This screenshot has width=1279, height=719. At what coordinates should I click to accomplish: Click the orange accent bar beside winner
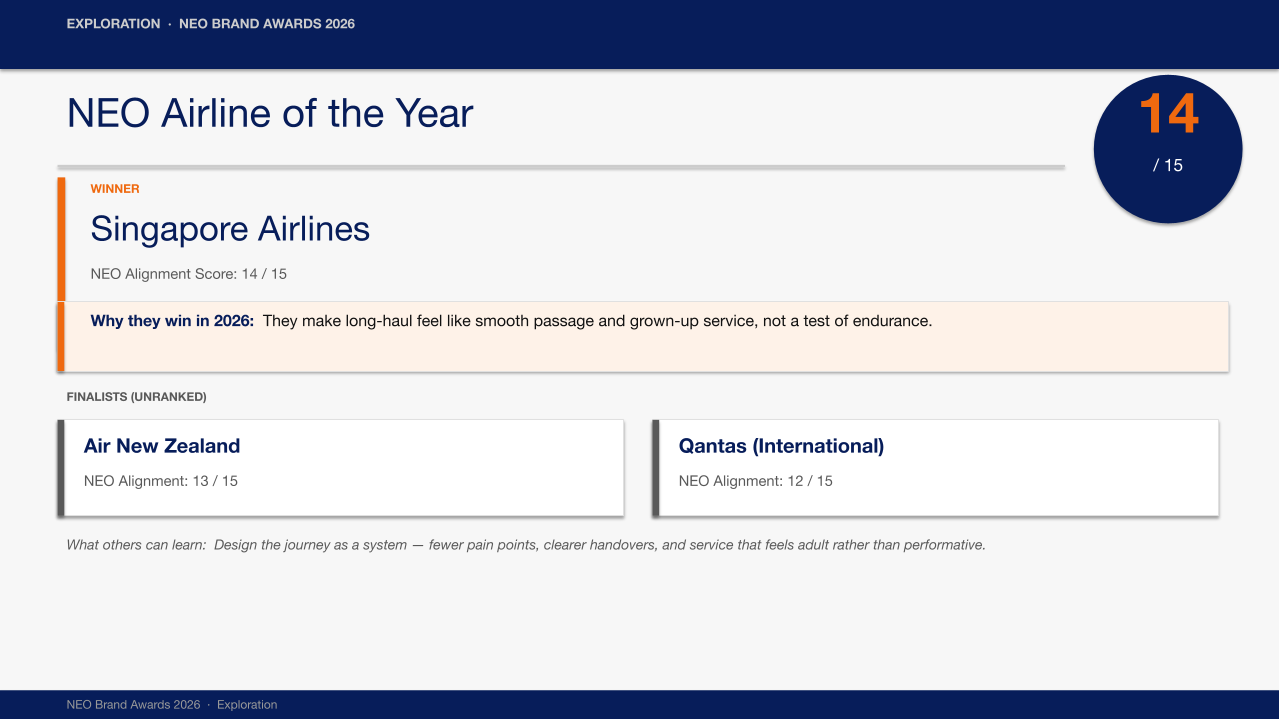point(61,274)
